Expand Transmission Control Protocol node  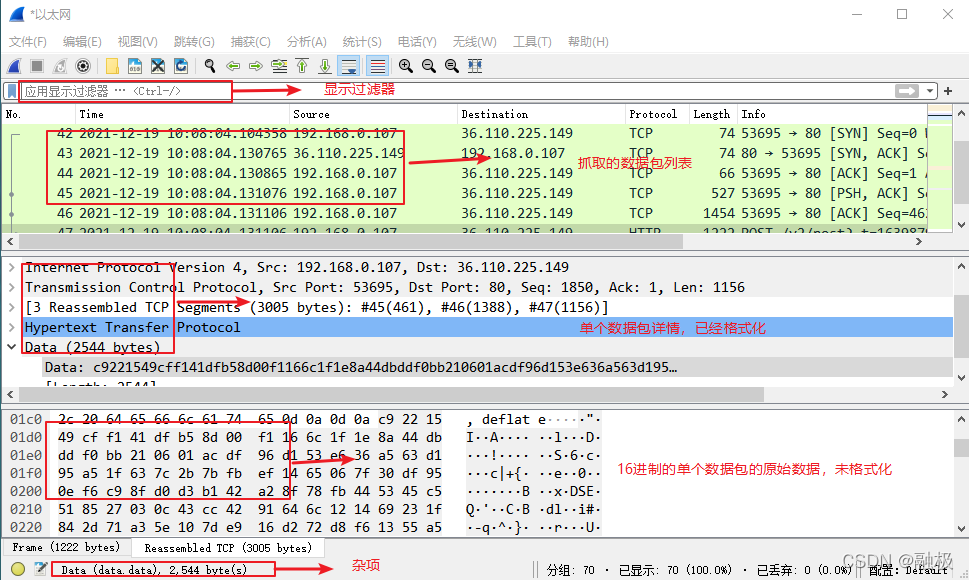point(12,287)
